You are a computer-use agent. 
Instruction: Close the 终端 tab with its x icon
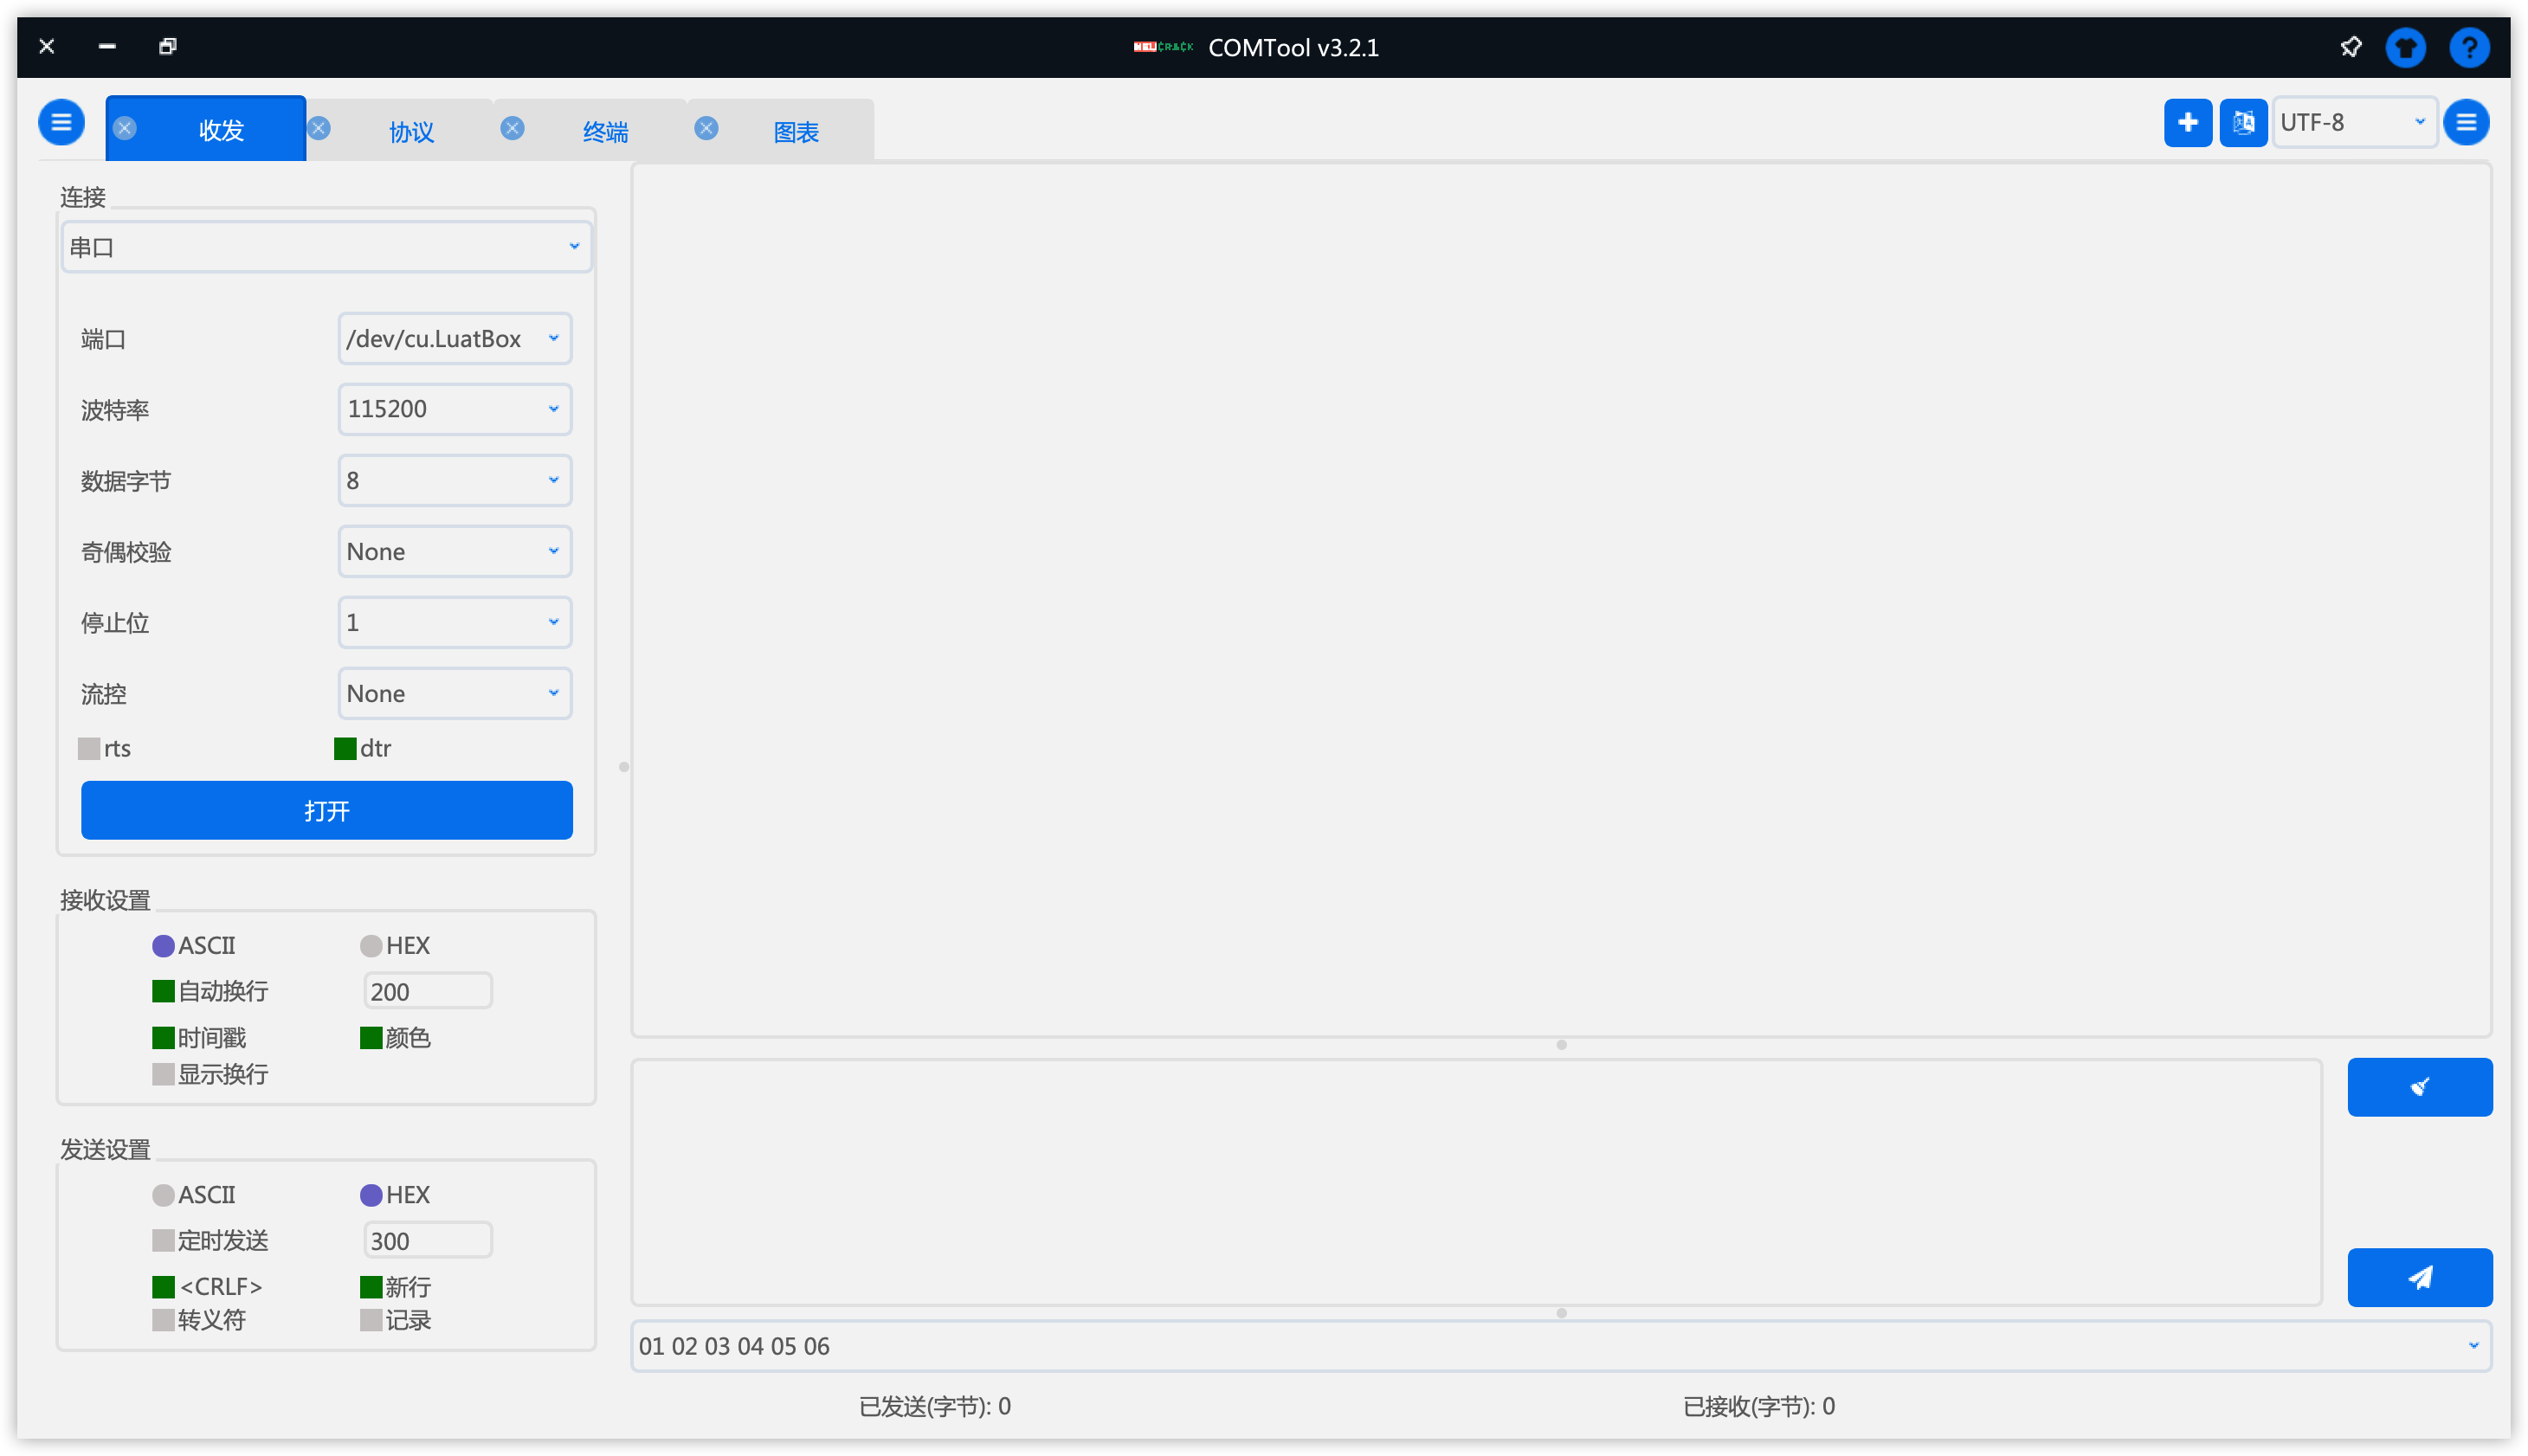click(x=512, y=128)
